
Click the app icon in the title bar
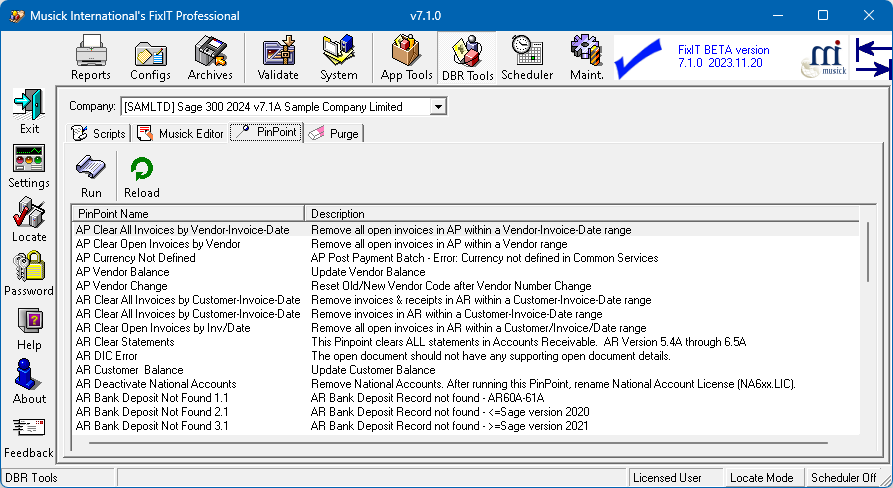click(x=17, y=15)
